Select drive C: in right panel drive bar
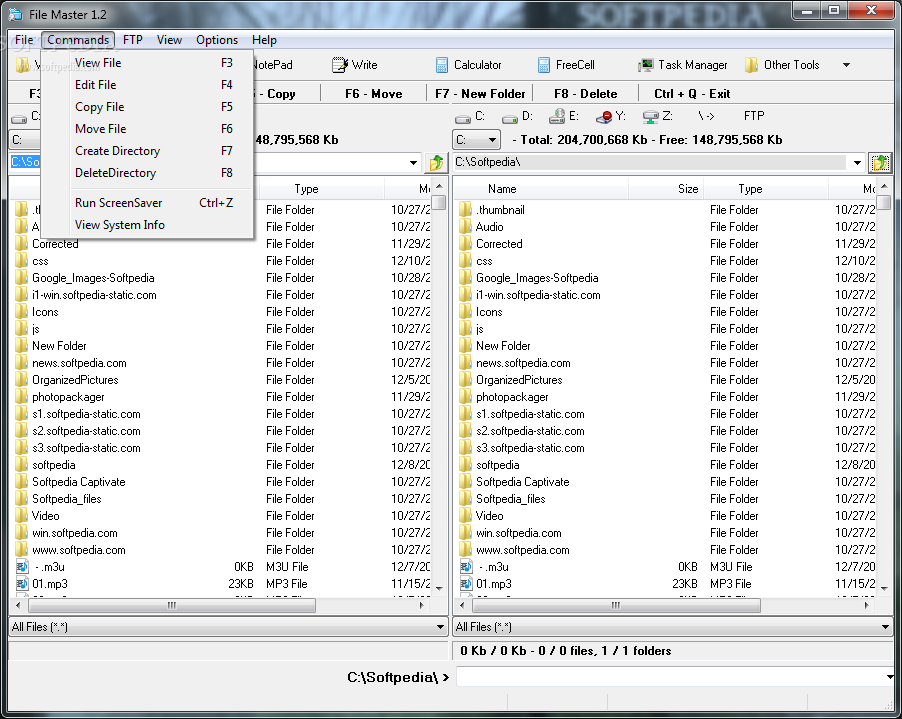Image resolution: width=902 pixels, height=719 pixels. coord(471,117)
